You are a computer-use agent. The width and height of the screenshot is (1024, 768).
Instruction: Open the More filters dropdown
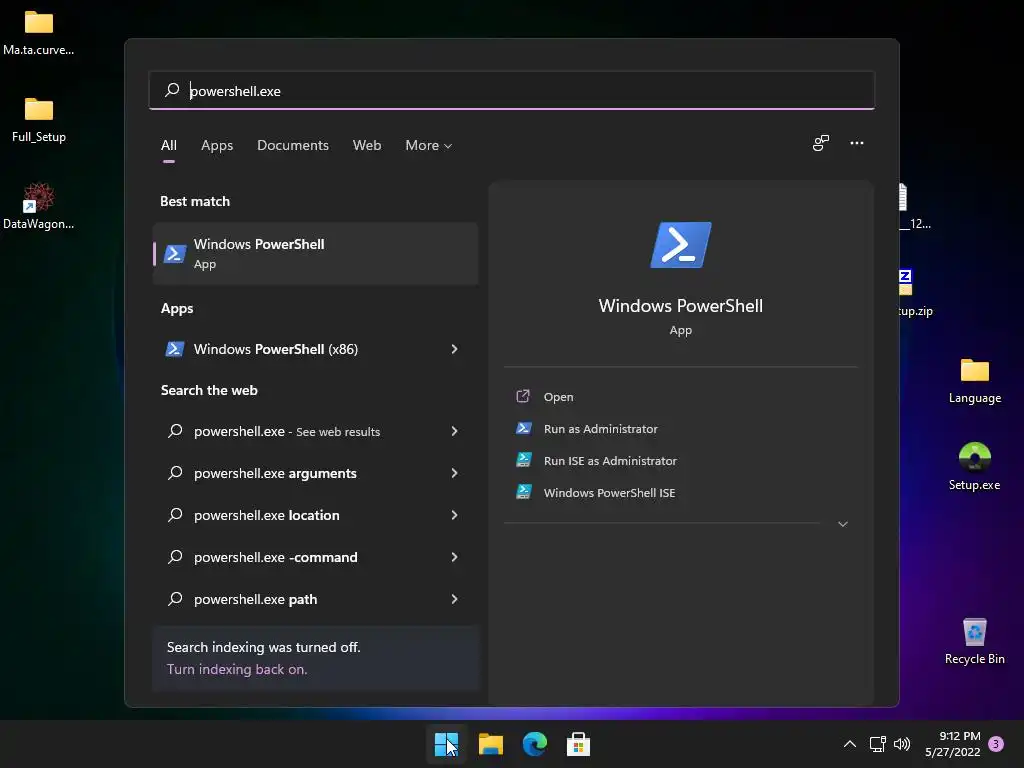pyautogui.click(x=428, y=145)
